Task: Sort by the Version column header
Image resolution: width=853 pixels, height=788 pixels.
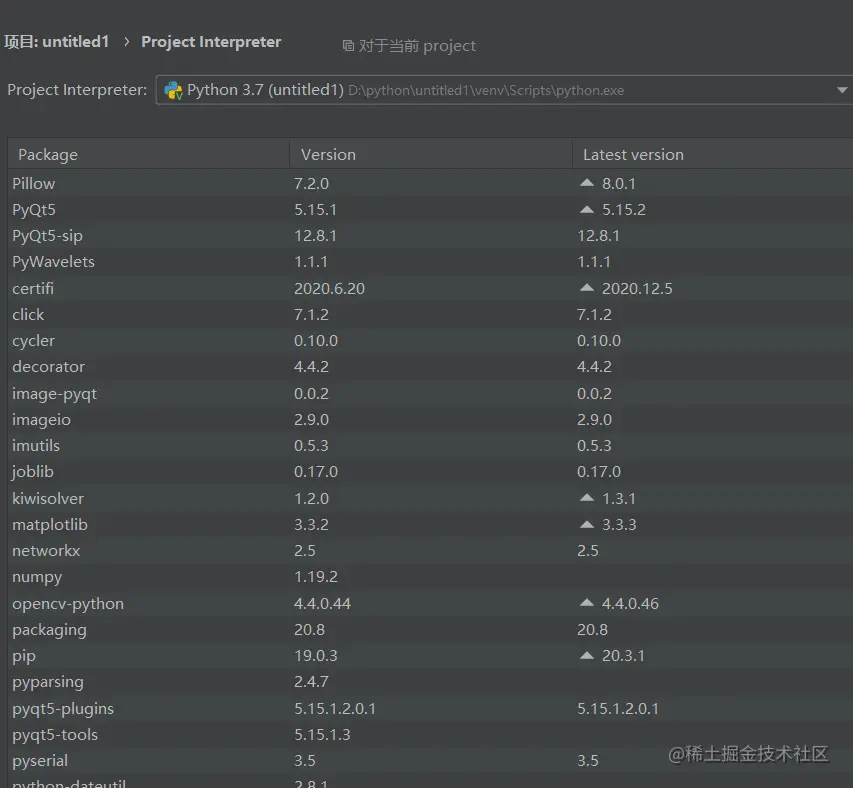Action: point(431,154)
